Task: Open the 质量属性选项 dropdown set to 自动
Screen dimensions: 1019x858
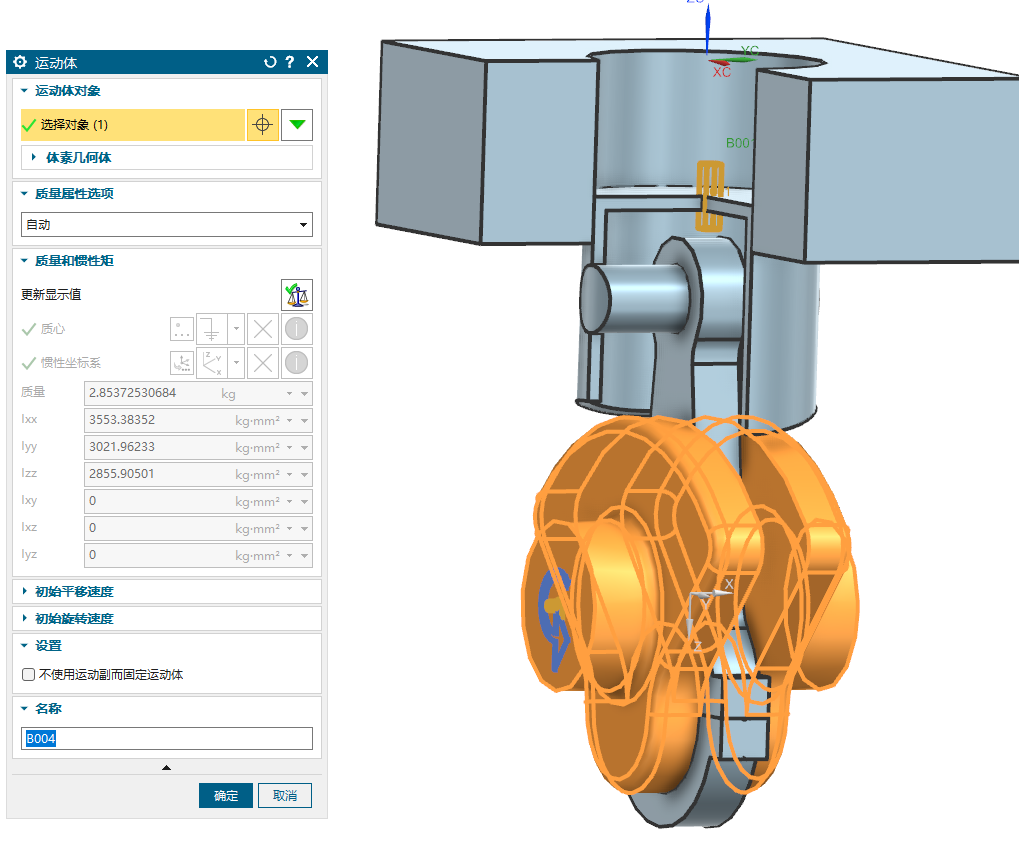Action: (x=166, y=225)
